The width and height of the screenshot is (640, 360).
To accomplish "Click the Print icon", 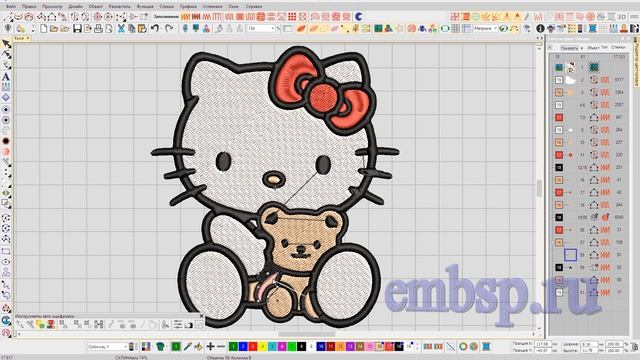I will (x=98, y=29).
